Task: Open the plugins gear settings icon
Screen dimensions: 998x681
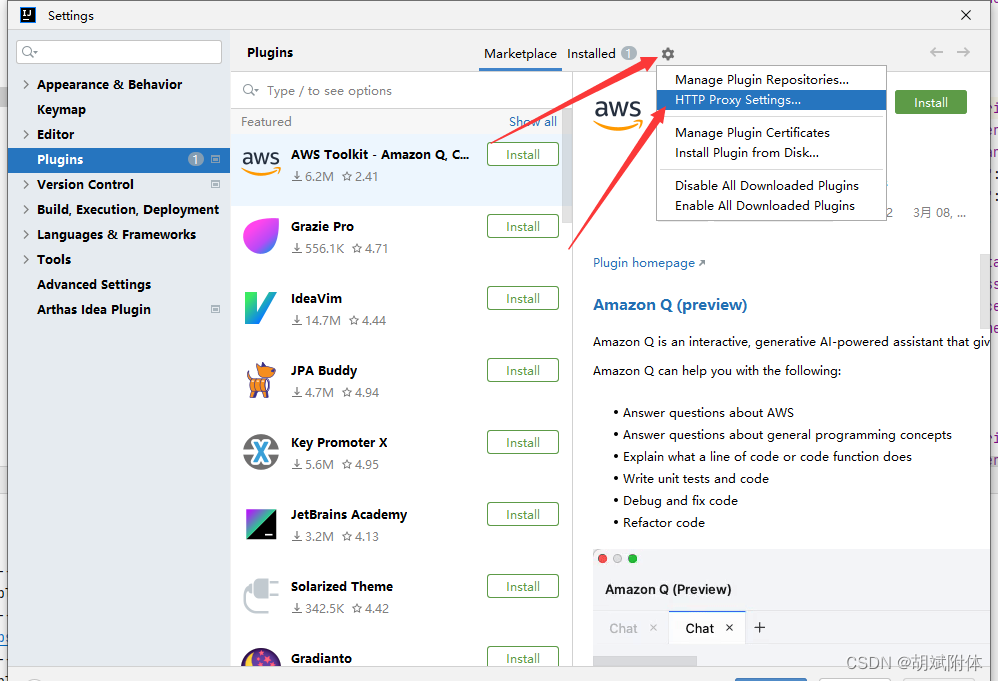Action: pos(667,54)
